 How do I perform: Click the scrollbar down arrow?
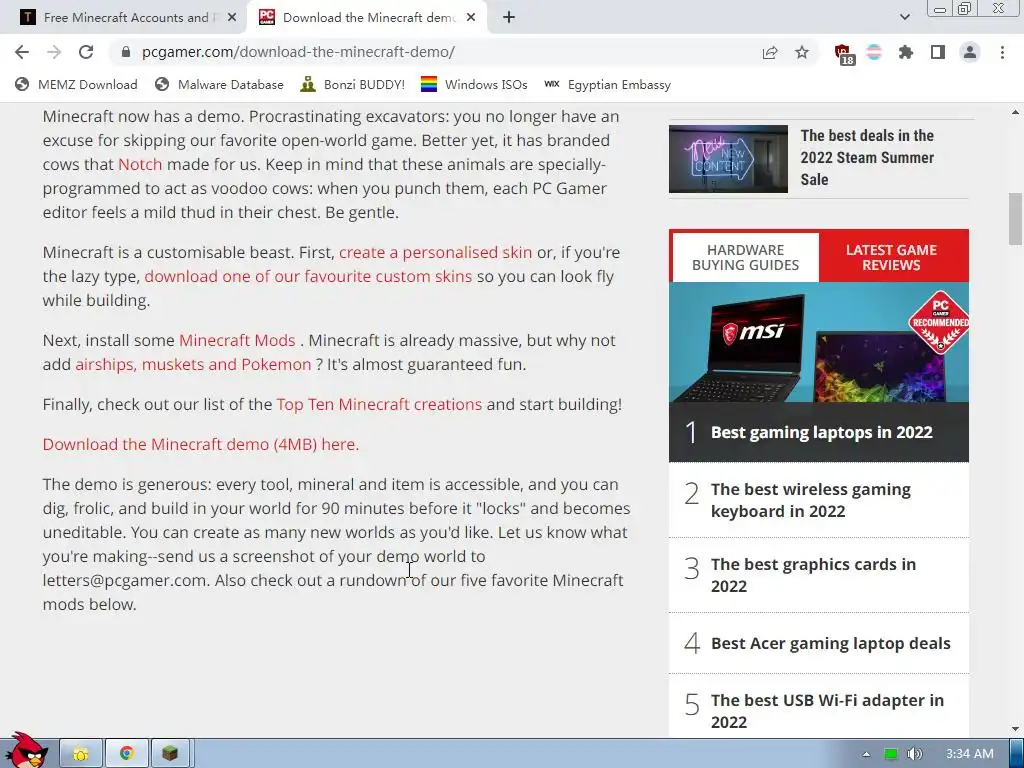pos(1016,729)
